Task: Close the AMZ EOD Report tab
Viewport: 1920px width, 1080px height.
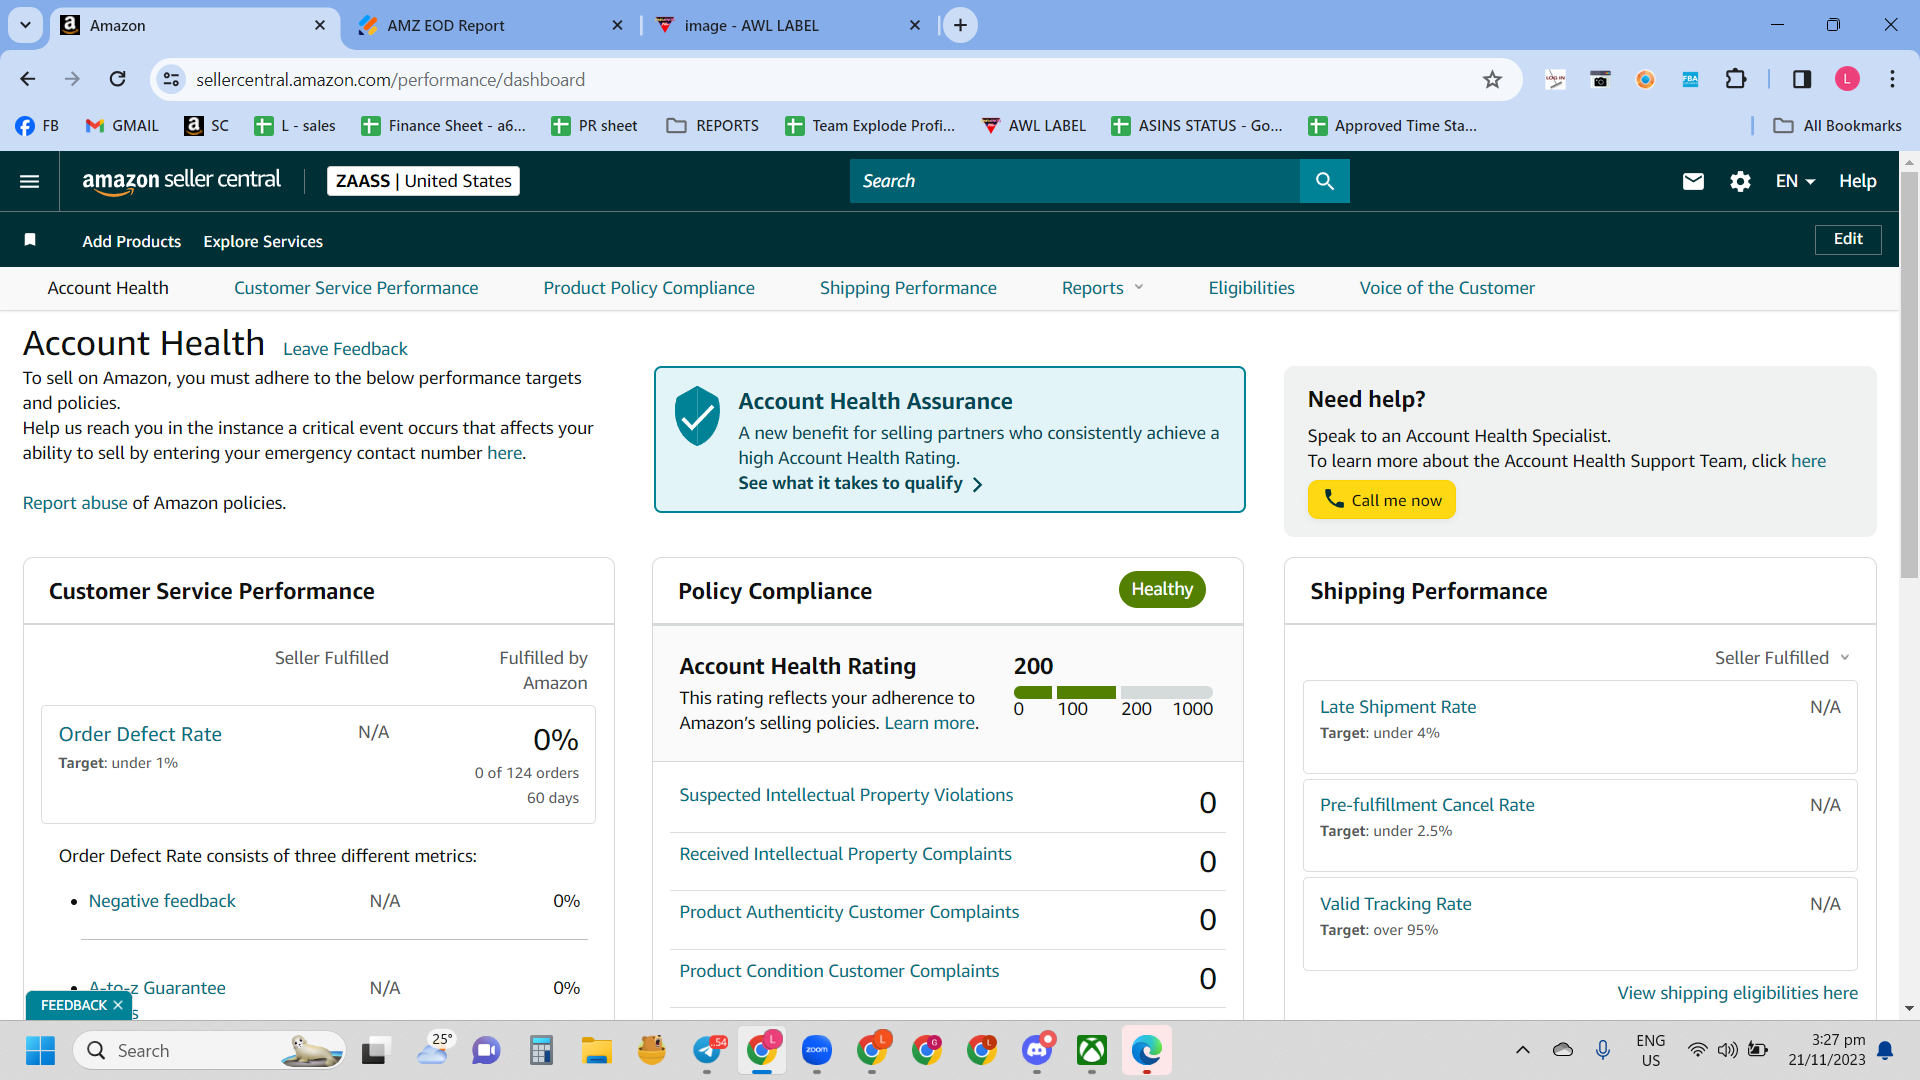Action: (x=617, y=25)
